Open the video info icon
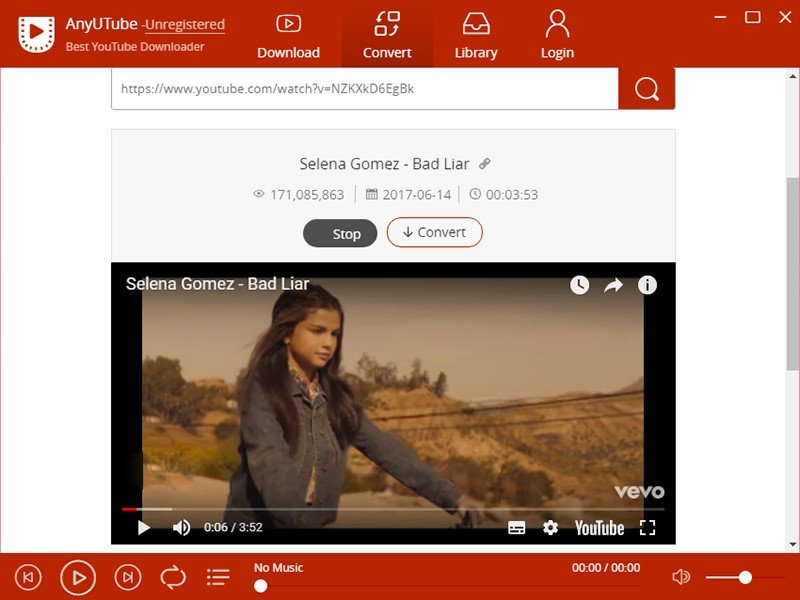Image resolution: width=800 pixels, height=600 pixels. pyautogui.click(x=647, y=285)
